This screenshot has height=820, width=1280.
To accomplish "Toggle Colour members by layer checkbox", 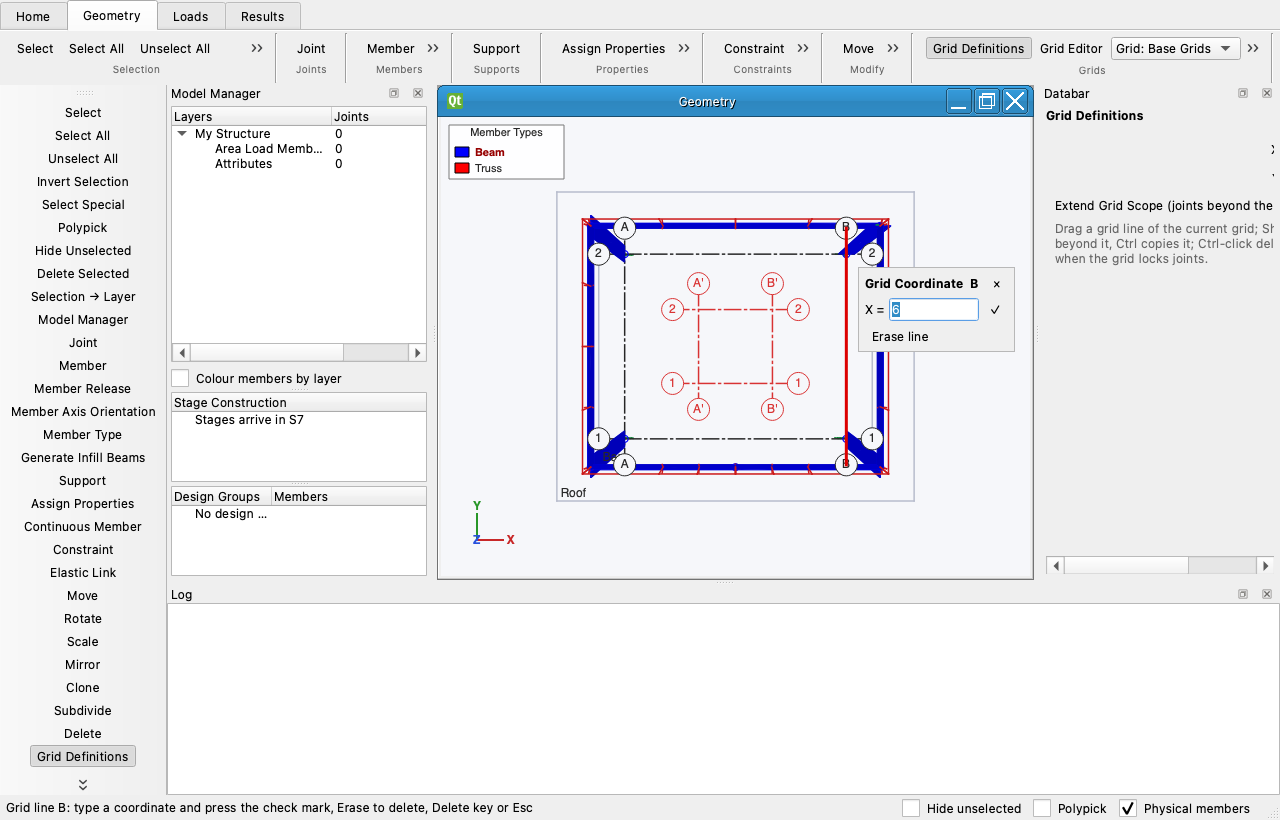I will coord(180,378).
